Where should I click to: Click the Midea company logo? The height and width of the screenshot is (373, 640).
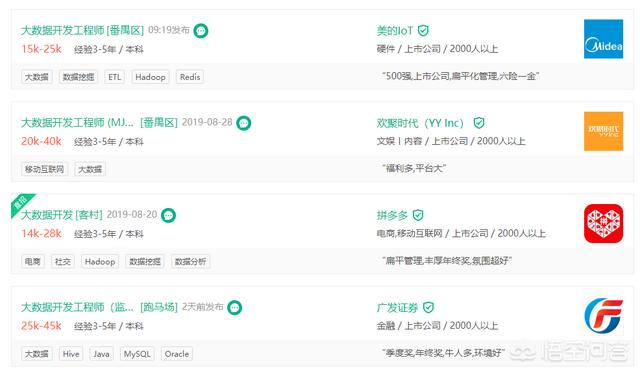[x=603, y=39]
